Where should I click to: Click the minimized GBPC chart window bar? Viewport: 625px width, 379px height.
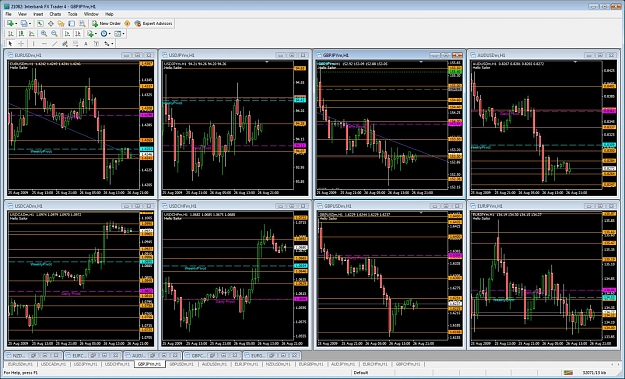point(212,355)
